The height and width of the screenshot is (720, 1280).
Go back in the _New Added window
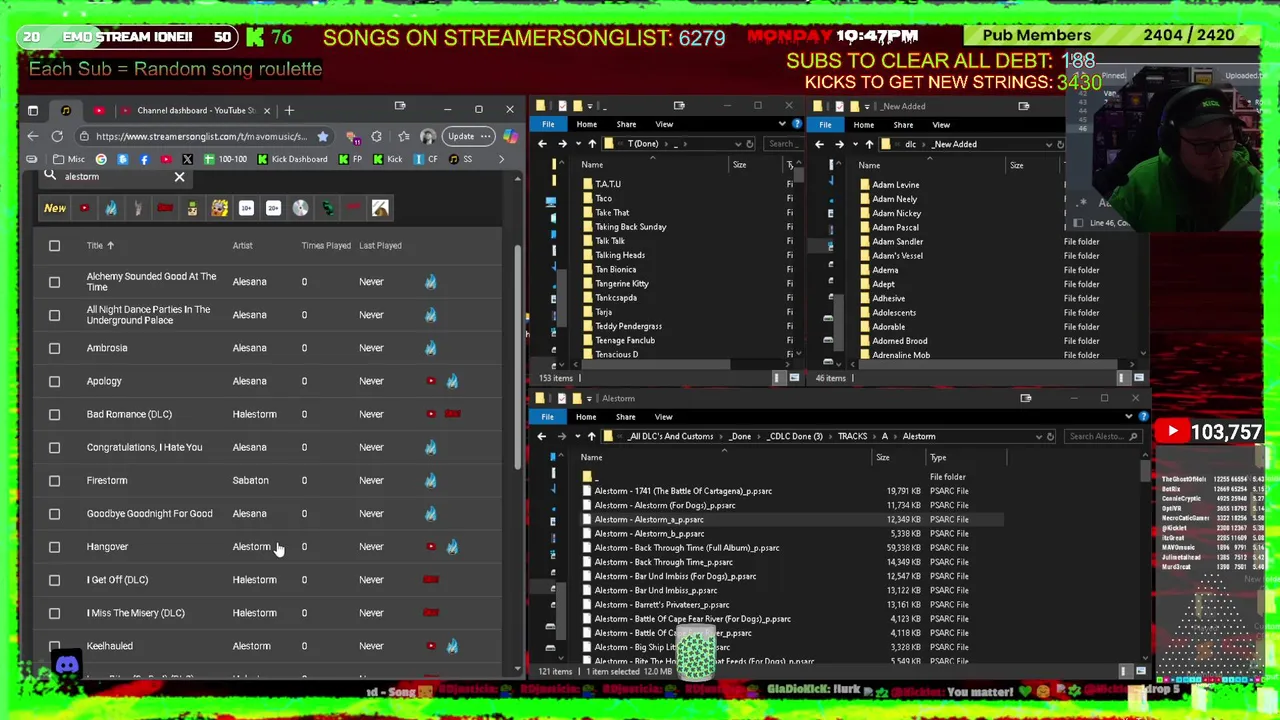pos(819,144)
